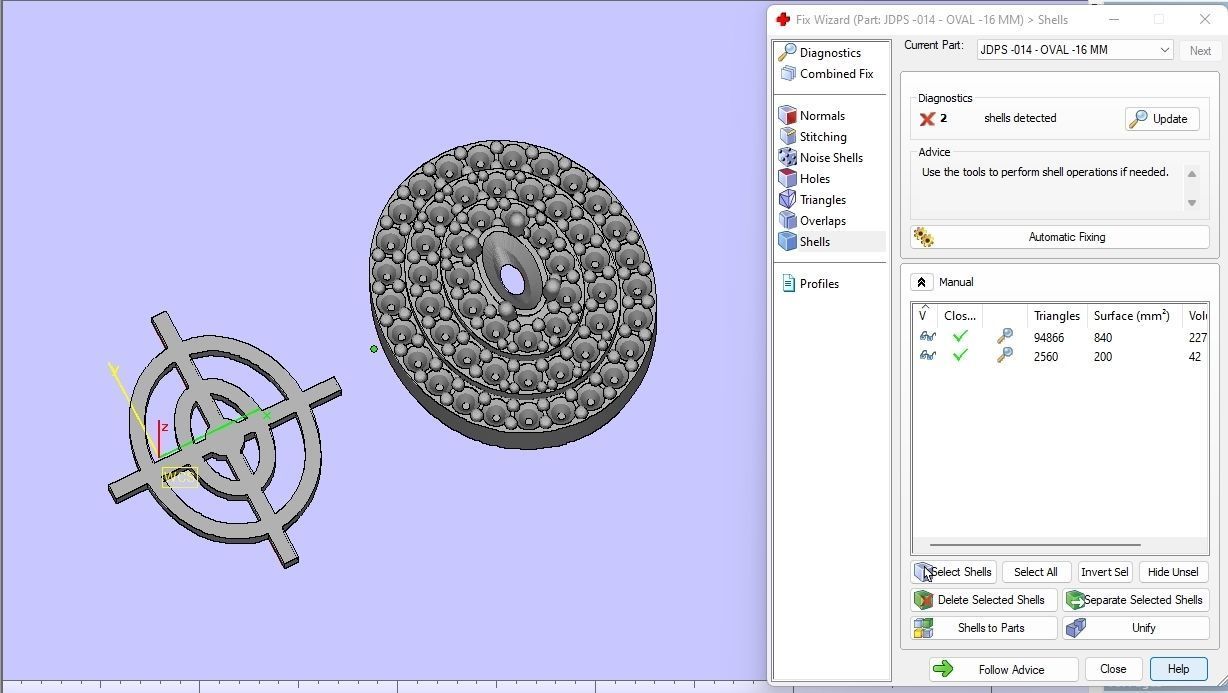Viewport: 1228px width, 693px height.
Task: Click Follow Advice
Action: [1003, 670]
